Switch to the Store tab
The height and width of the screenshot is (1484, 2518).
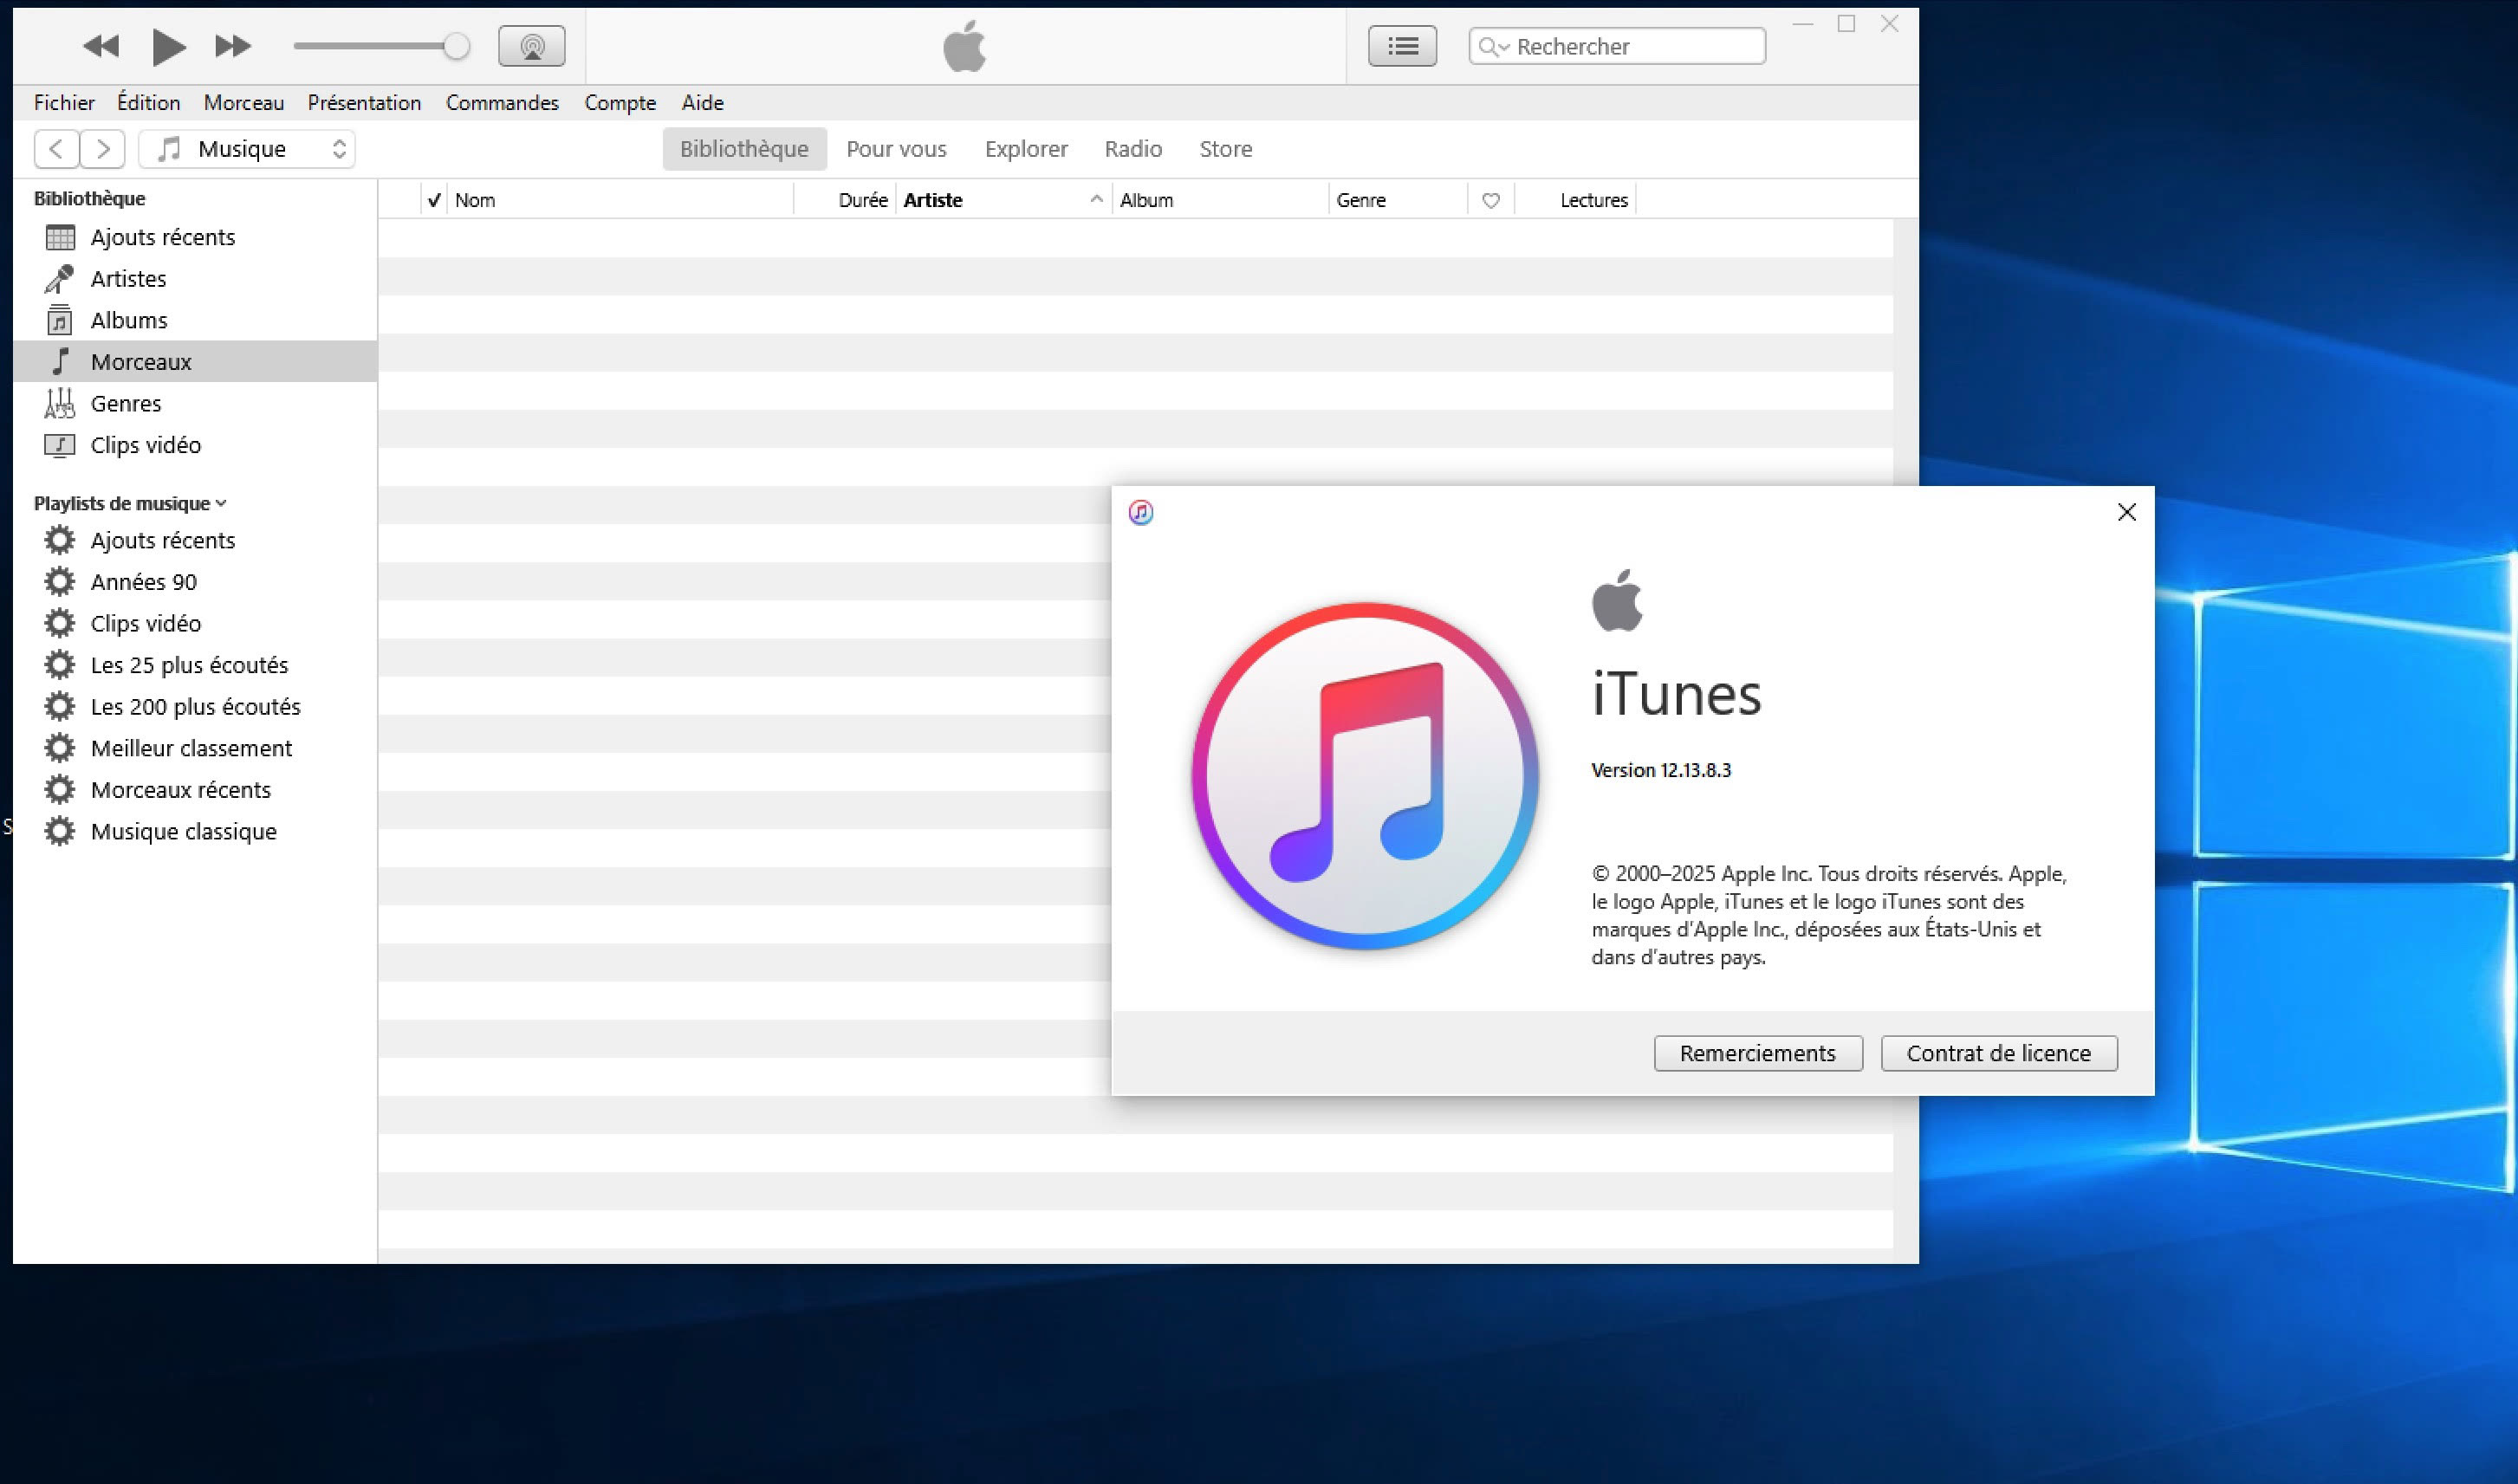pos(1225,149)
